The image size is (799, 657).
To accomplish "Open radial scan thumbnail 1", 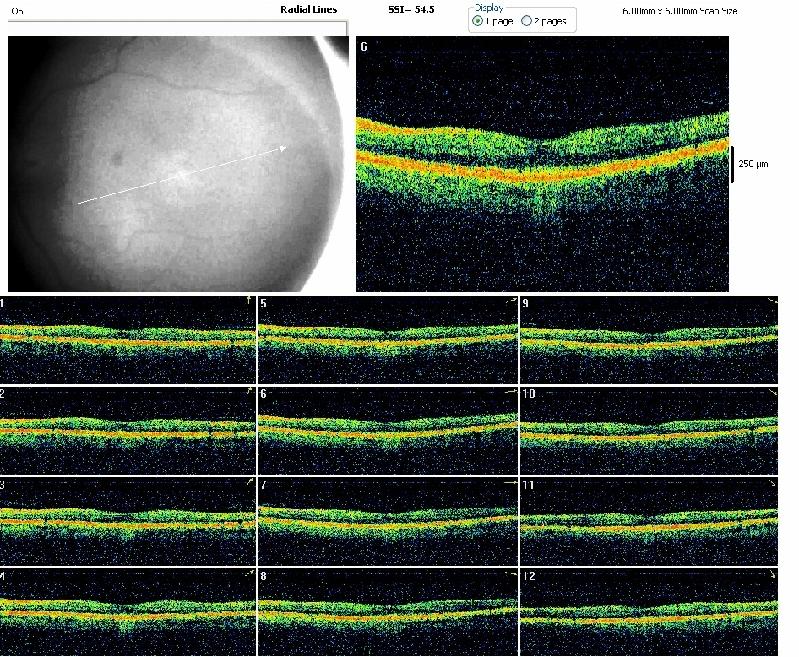I will click(x=128, y=339).
